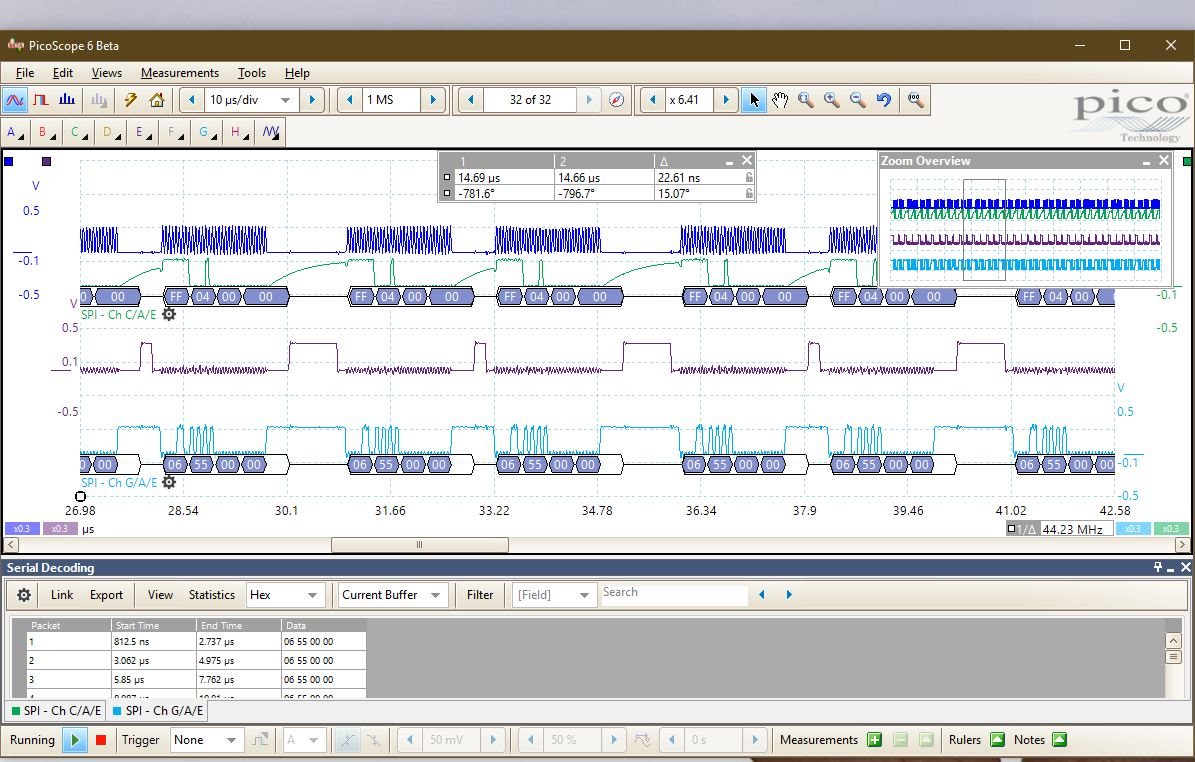Click the serial decoding Search field
The width and height of the screenshot is (1195, 762).
point(674,594)
